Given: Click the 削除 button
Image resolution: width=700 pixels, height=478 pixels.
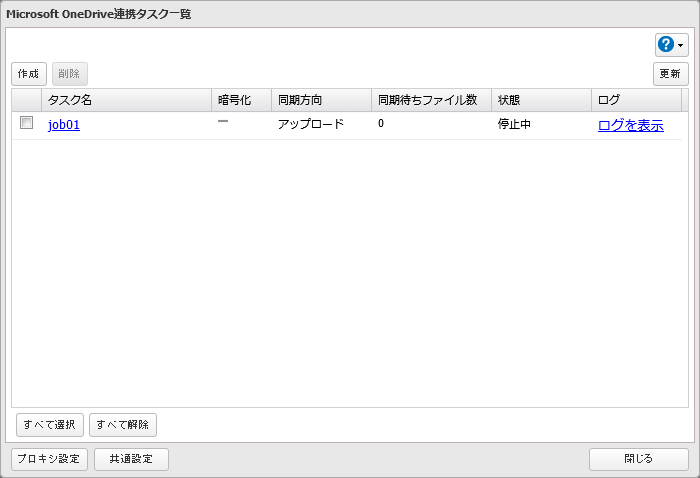Looking at the screenshot, I should click(70, 74).
